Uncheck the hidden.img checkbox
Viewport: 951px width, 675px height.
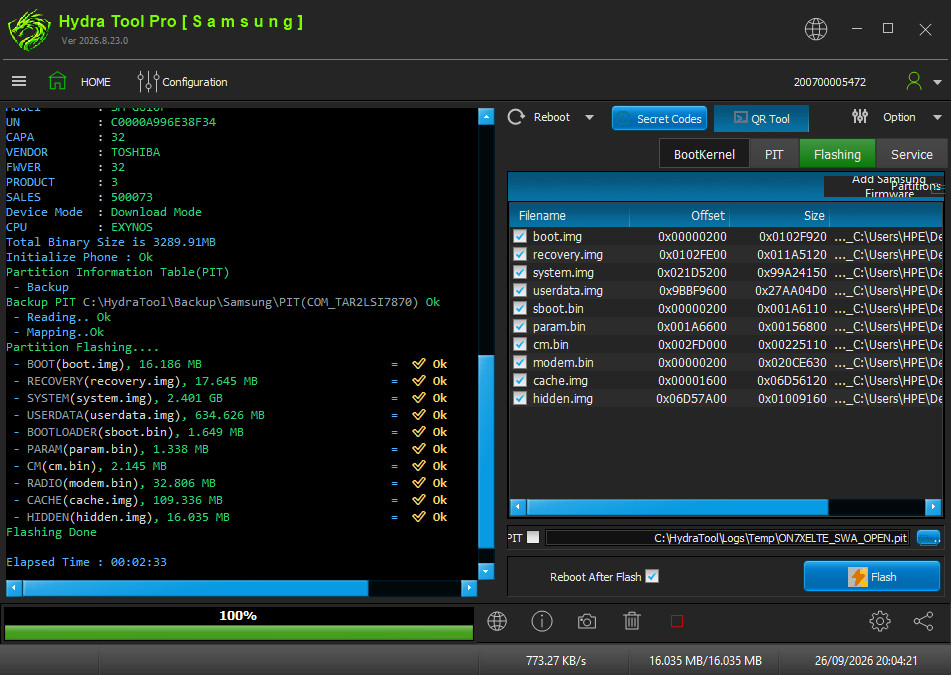pyautogui.click(x=520, y=398)
